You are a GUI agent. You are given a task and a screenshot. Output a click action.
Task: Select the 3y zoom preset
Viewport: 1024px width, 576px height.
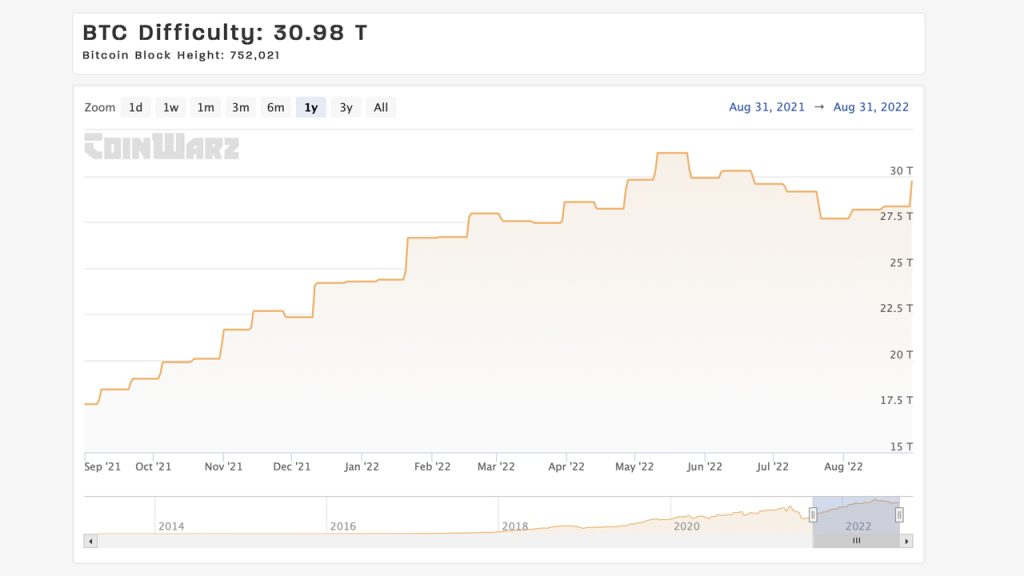tap(345, 107)
